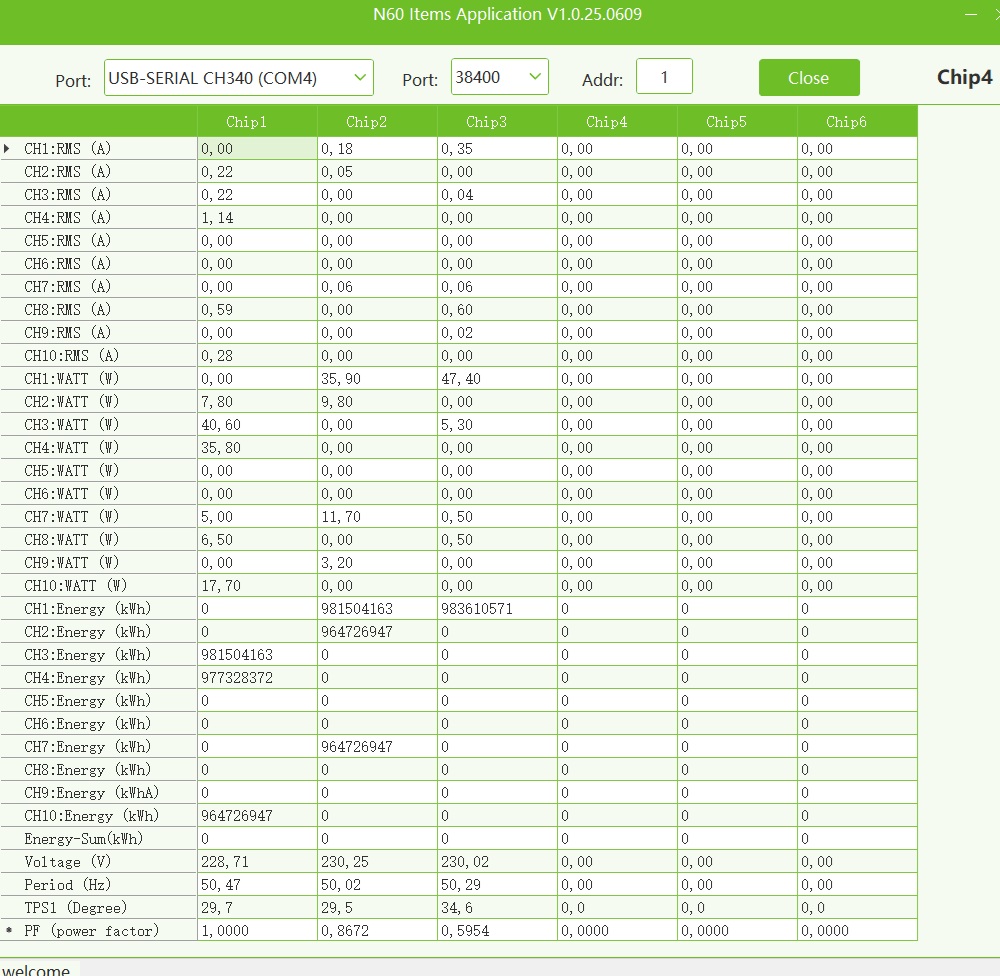Click Chip3 TPS1 cell 34,6
Viewport: 1000px width, 976px height.
(497, 908)
